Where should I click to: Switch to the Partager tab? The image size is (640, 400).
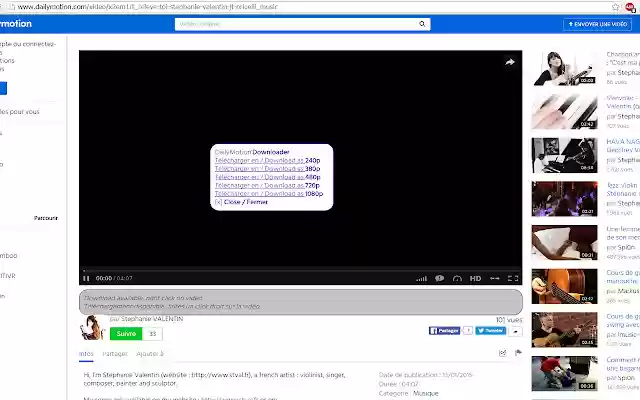click(114, 353)
